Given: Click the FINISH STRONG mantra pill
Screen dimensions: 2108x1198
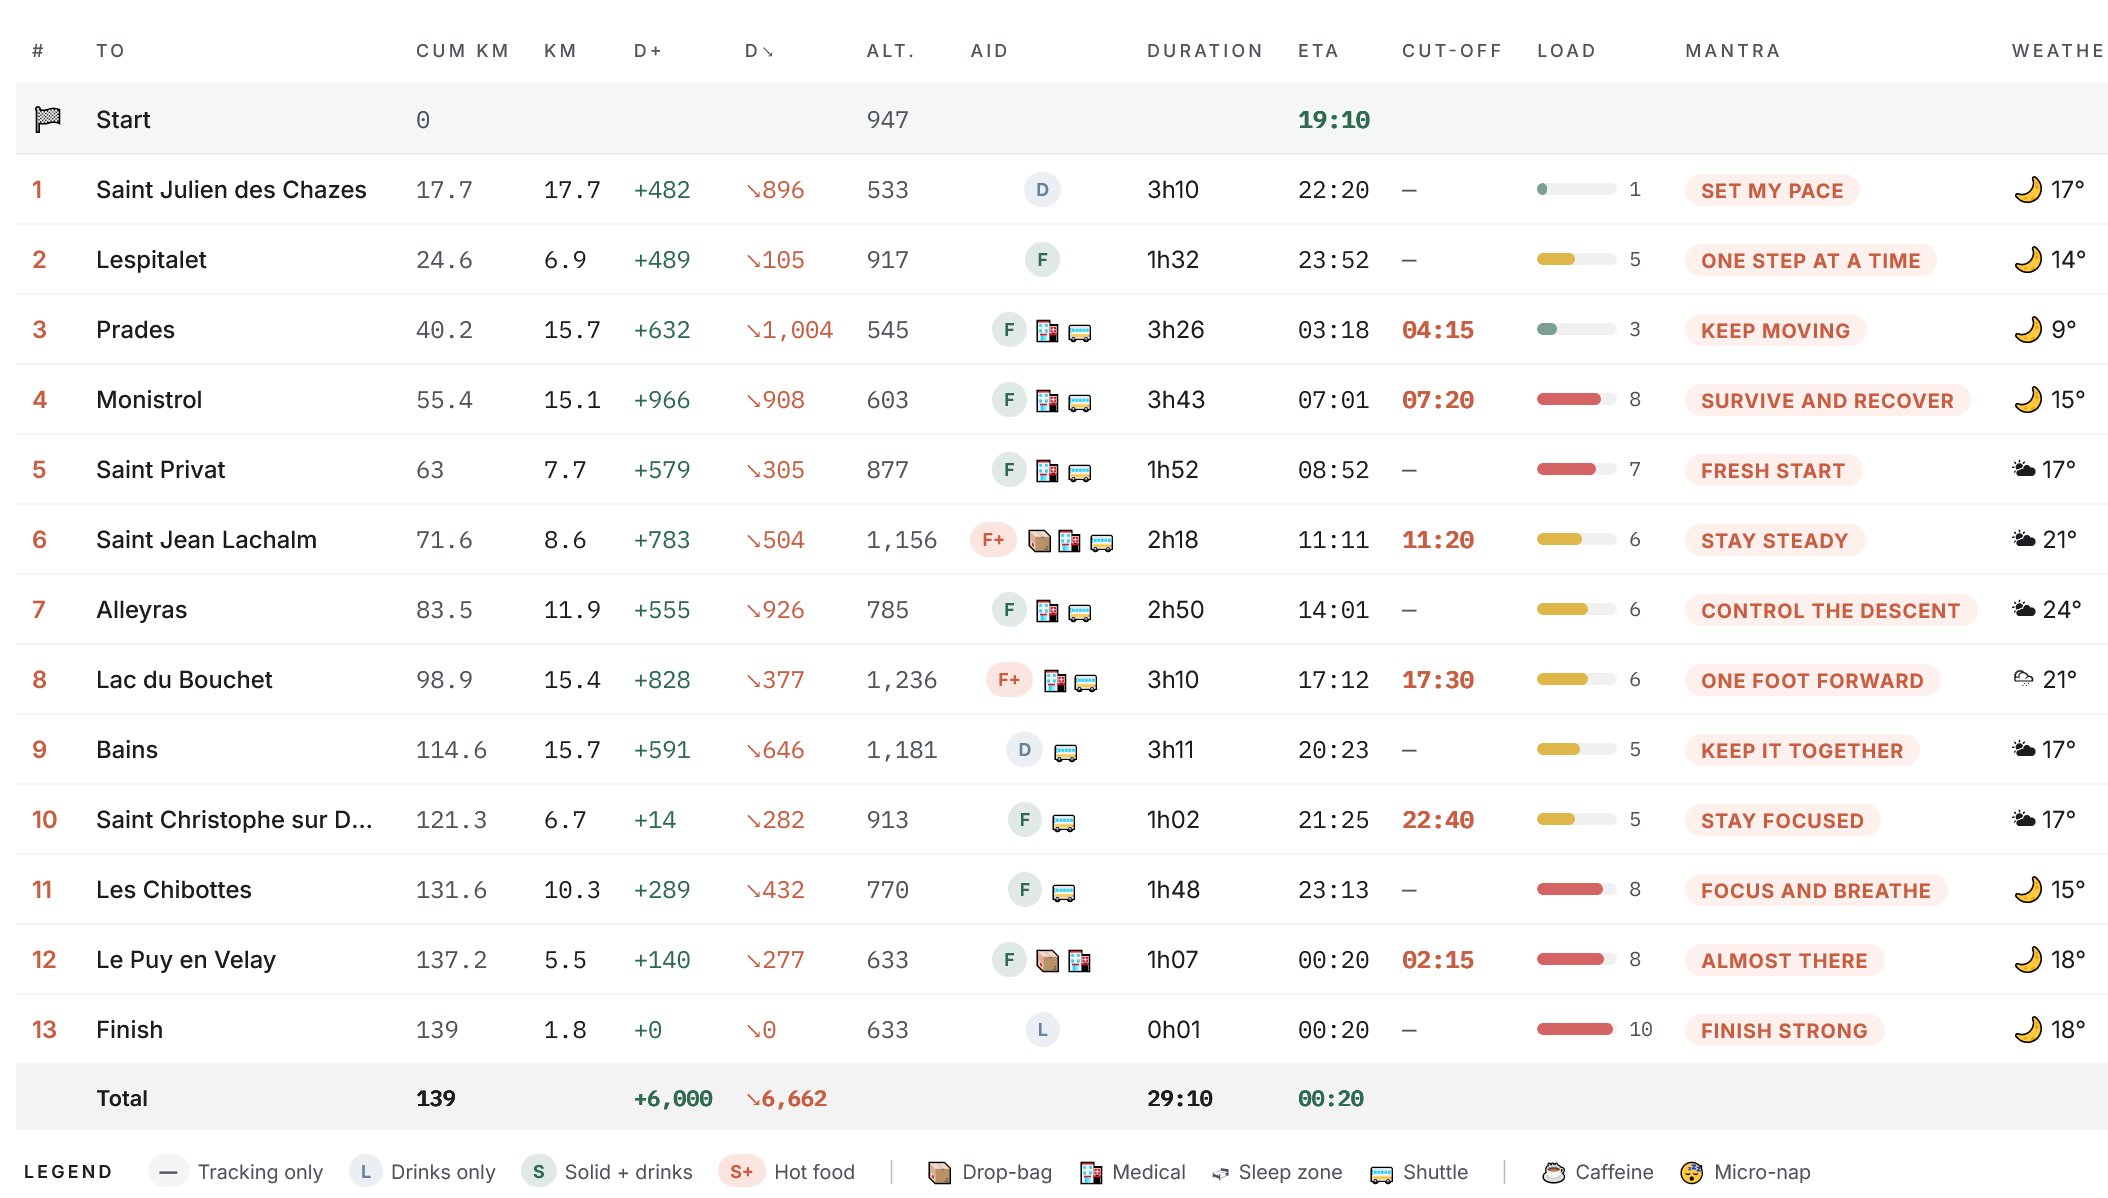Looking at the screenshot, I should tap(1784, 1030).
